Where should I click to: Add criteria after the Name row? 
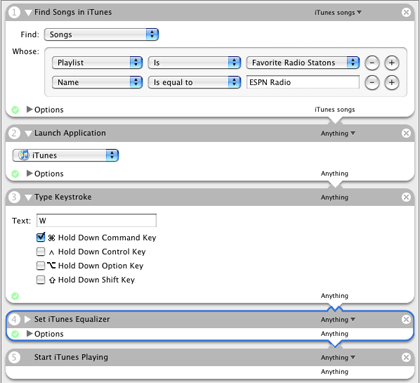click(392, 83)
